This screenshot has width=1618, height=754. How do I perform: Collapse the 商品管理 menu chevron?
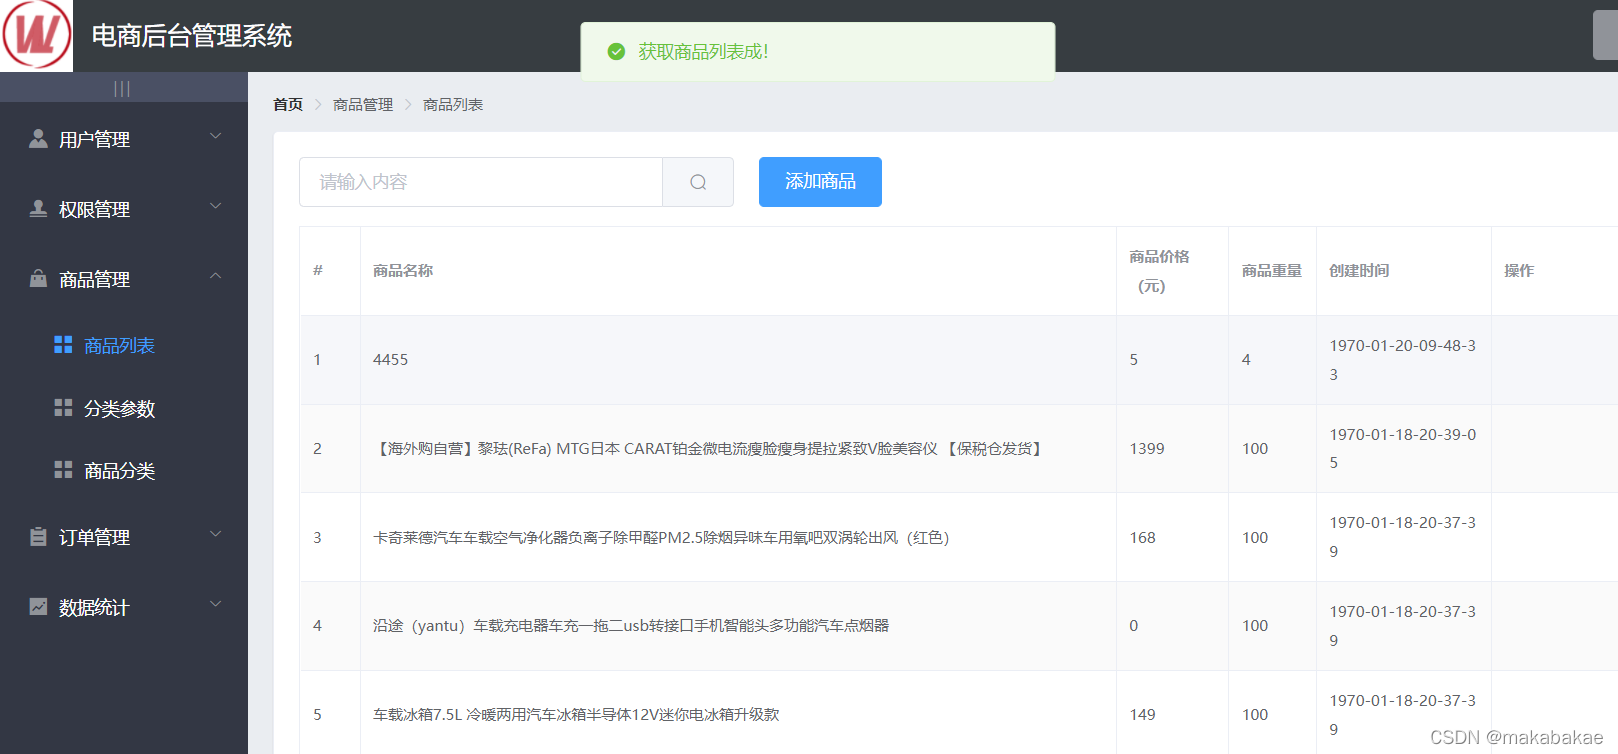click(x=215, y=277)
